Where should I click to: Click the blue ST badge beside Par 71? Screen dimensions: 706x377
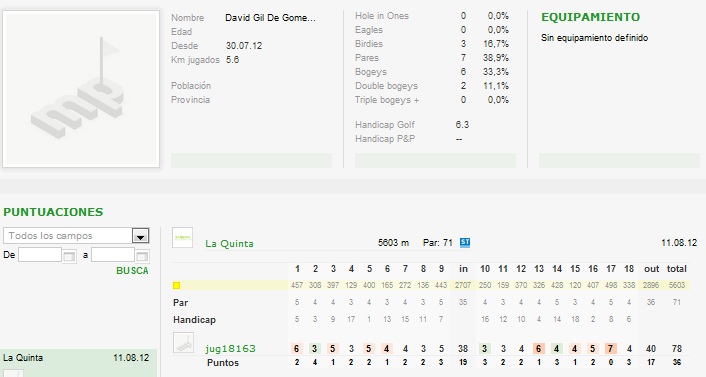[465, 243]
